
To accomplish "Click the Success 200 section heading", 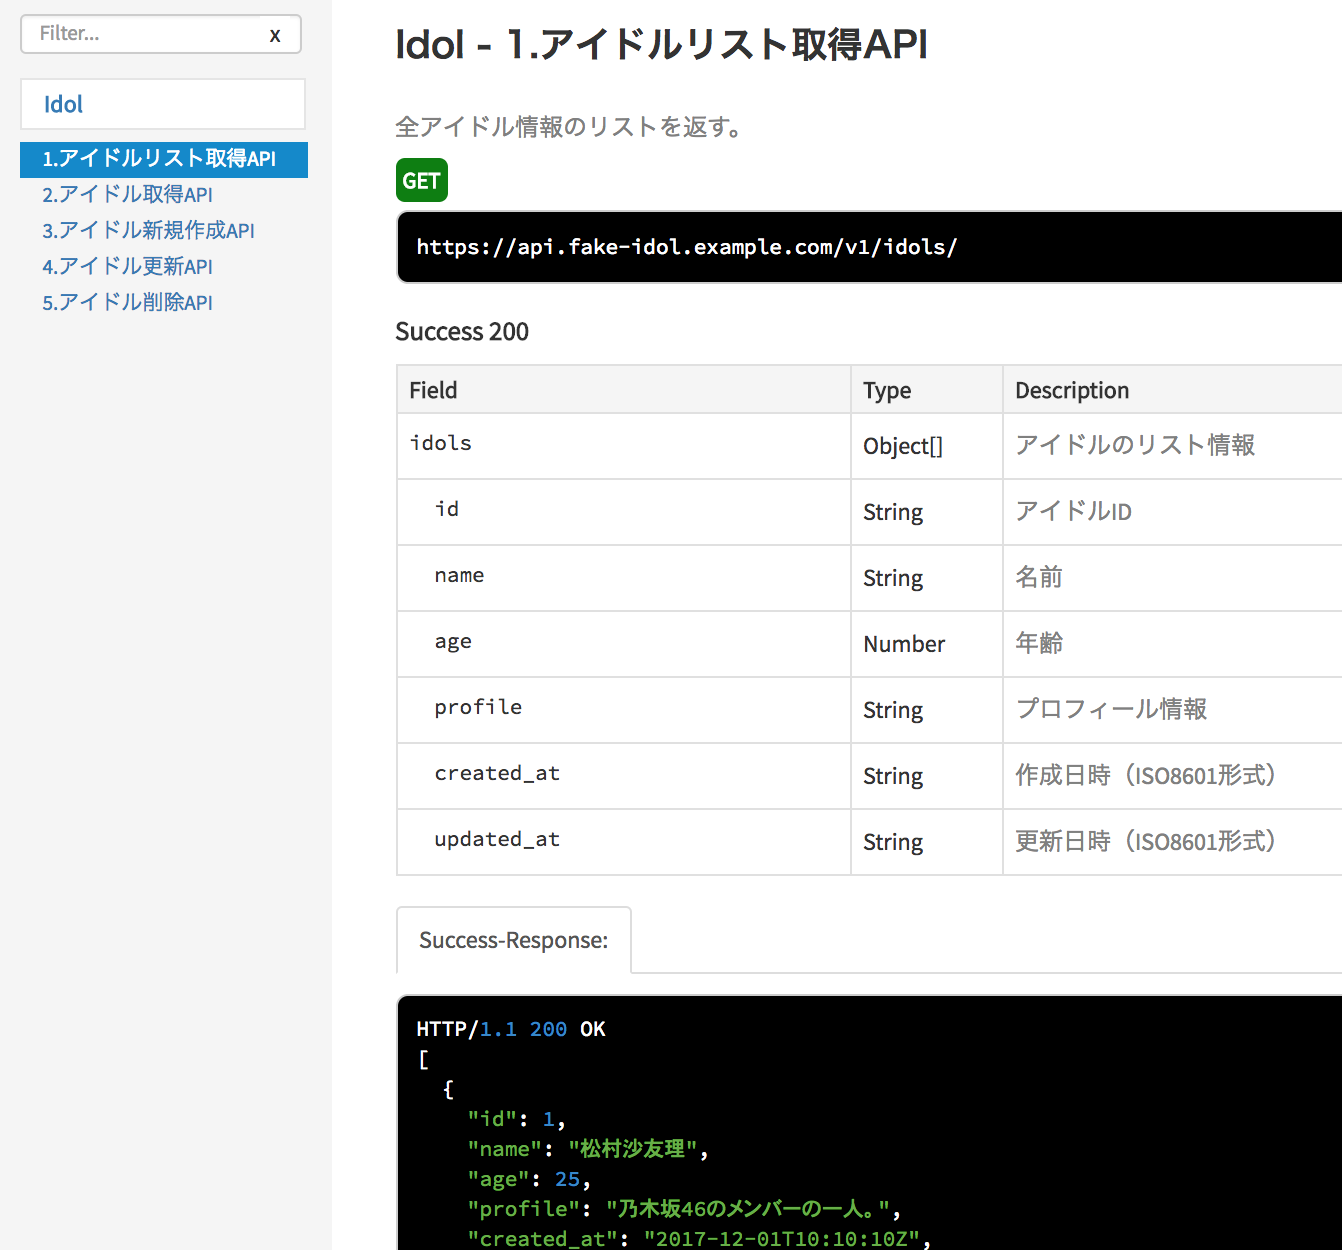I will (462, 332).
